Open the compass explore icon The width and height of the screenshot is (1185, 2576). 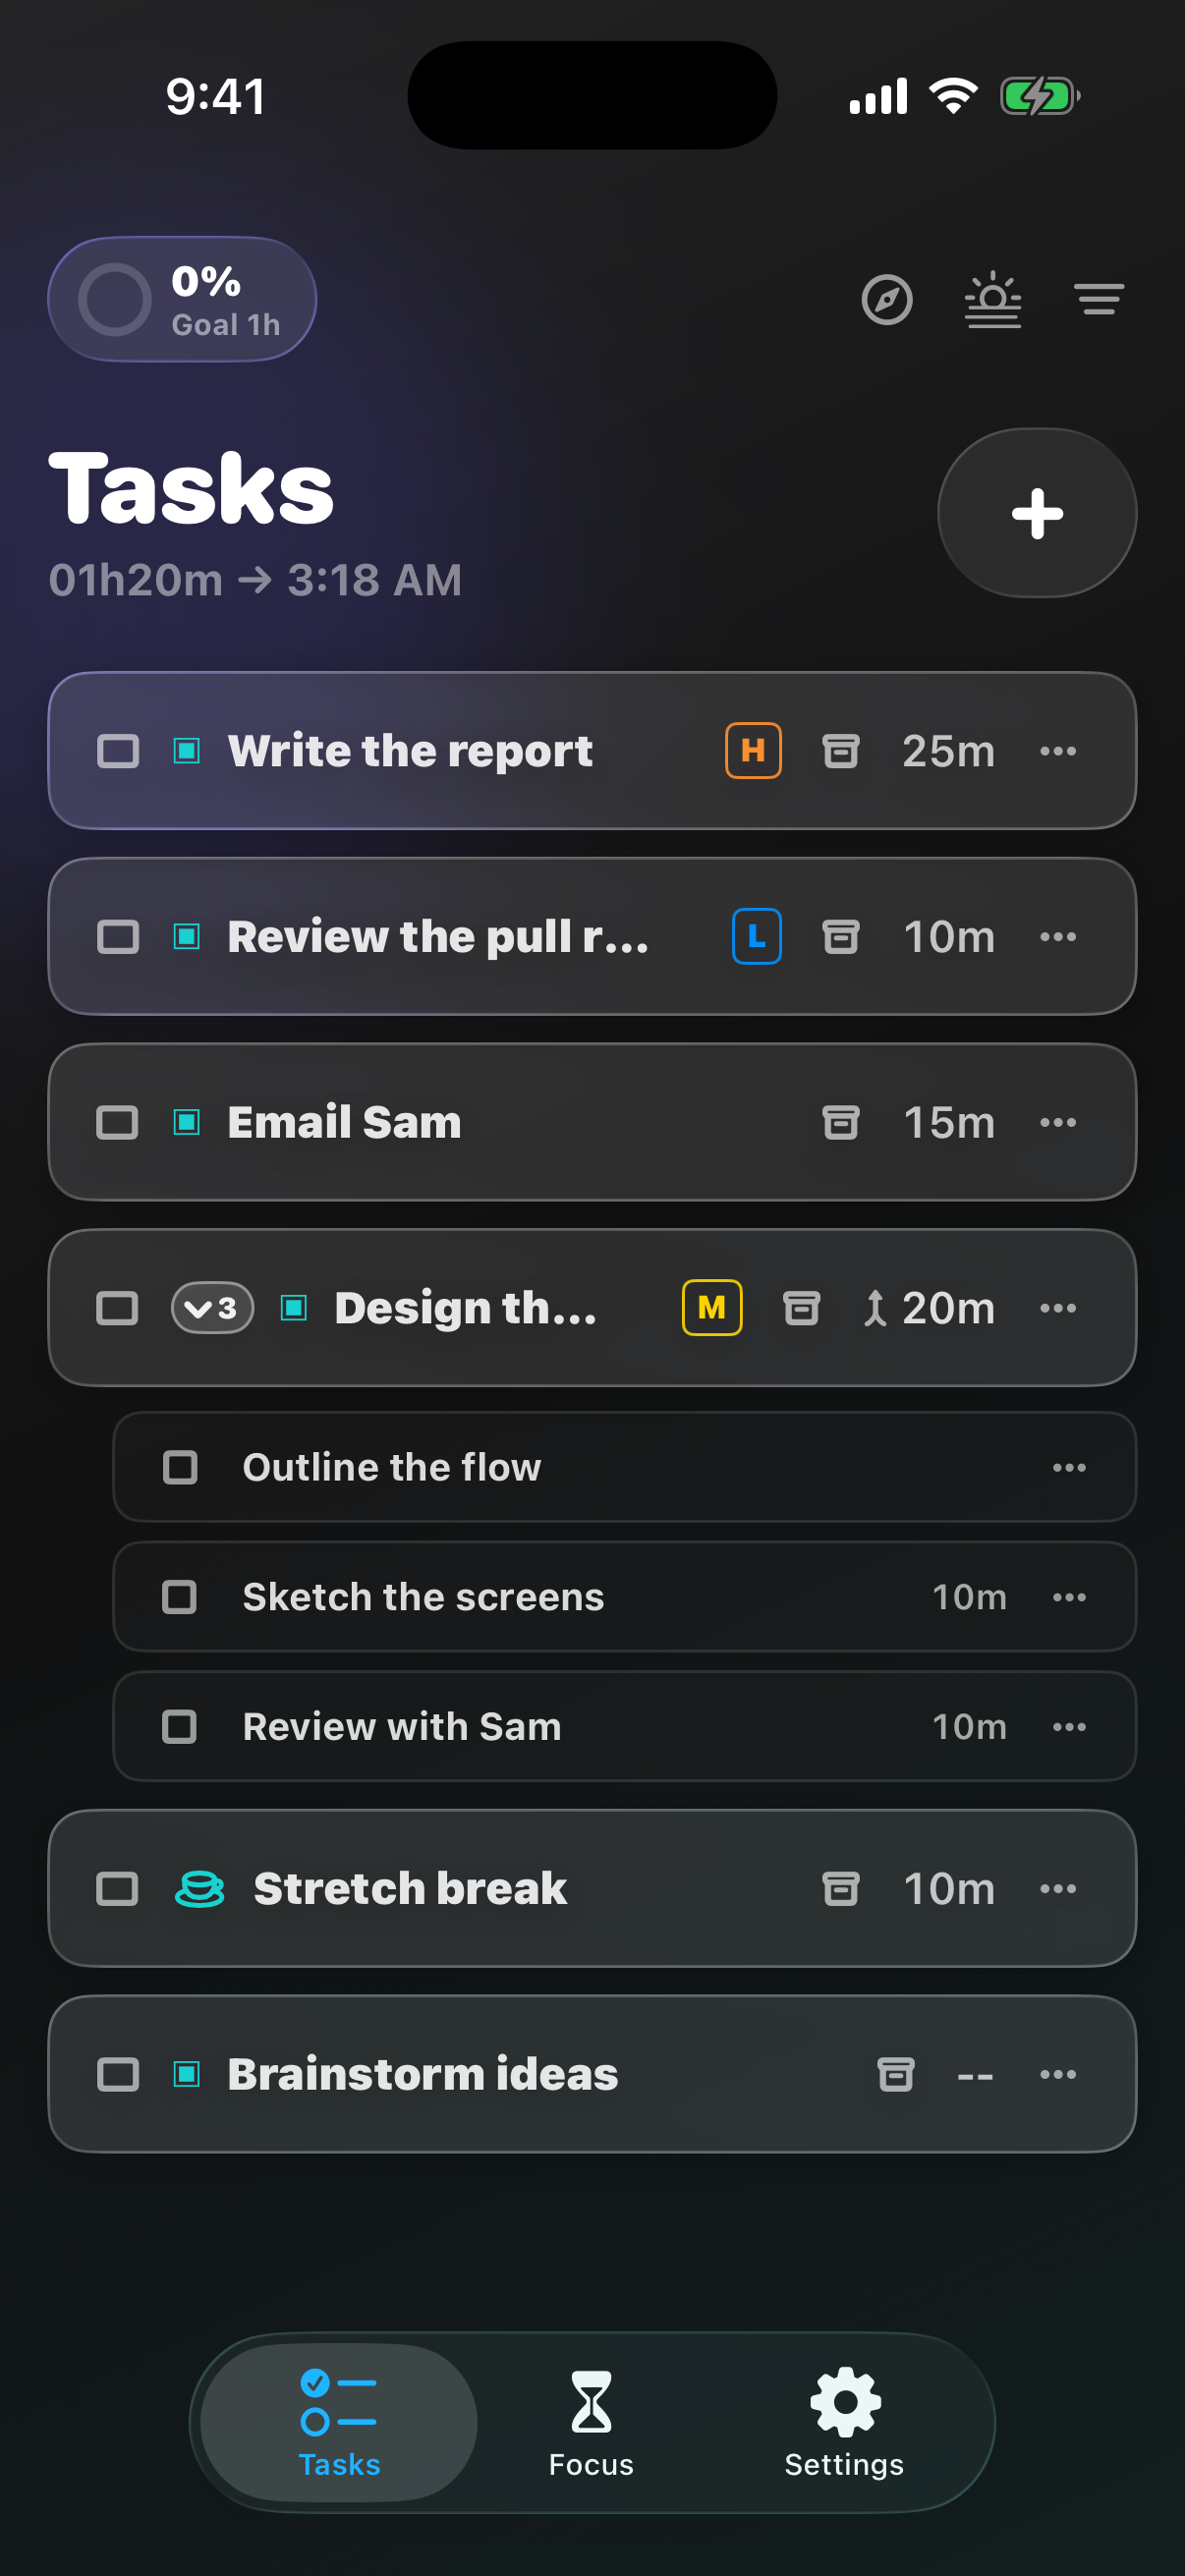886,299
